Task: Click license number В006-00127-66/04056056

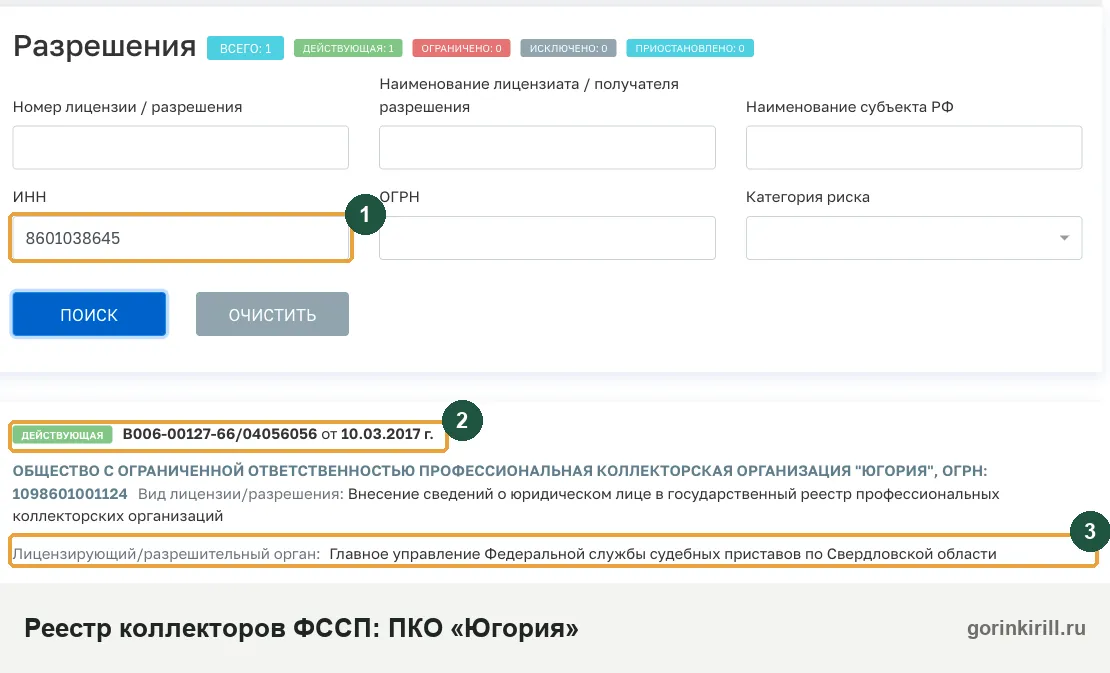Action: point(220,434)
